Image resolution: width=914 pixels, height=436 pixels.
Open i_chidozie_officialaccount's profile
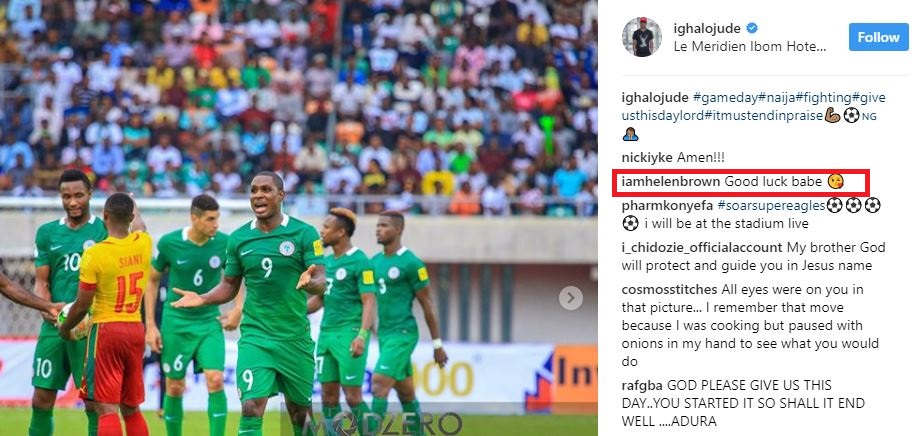point(702,248)
